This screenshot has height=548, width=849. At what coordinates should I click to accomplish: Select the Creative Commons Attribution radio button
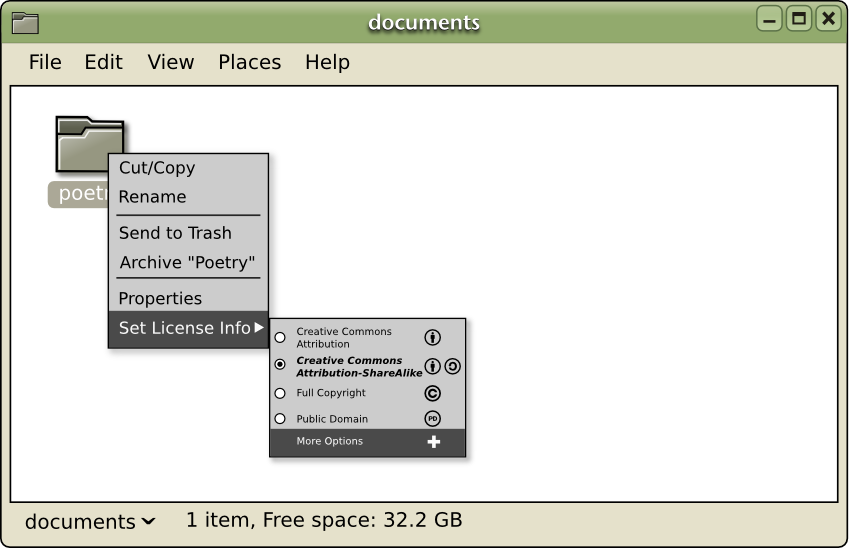click(x=280, y=337)
